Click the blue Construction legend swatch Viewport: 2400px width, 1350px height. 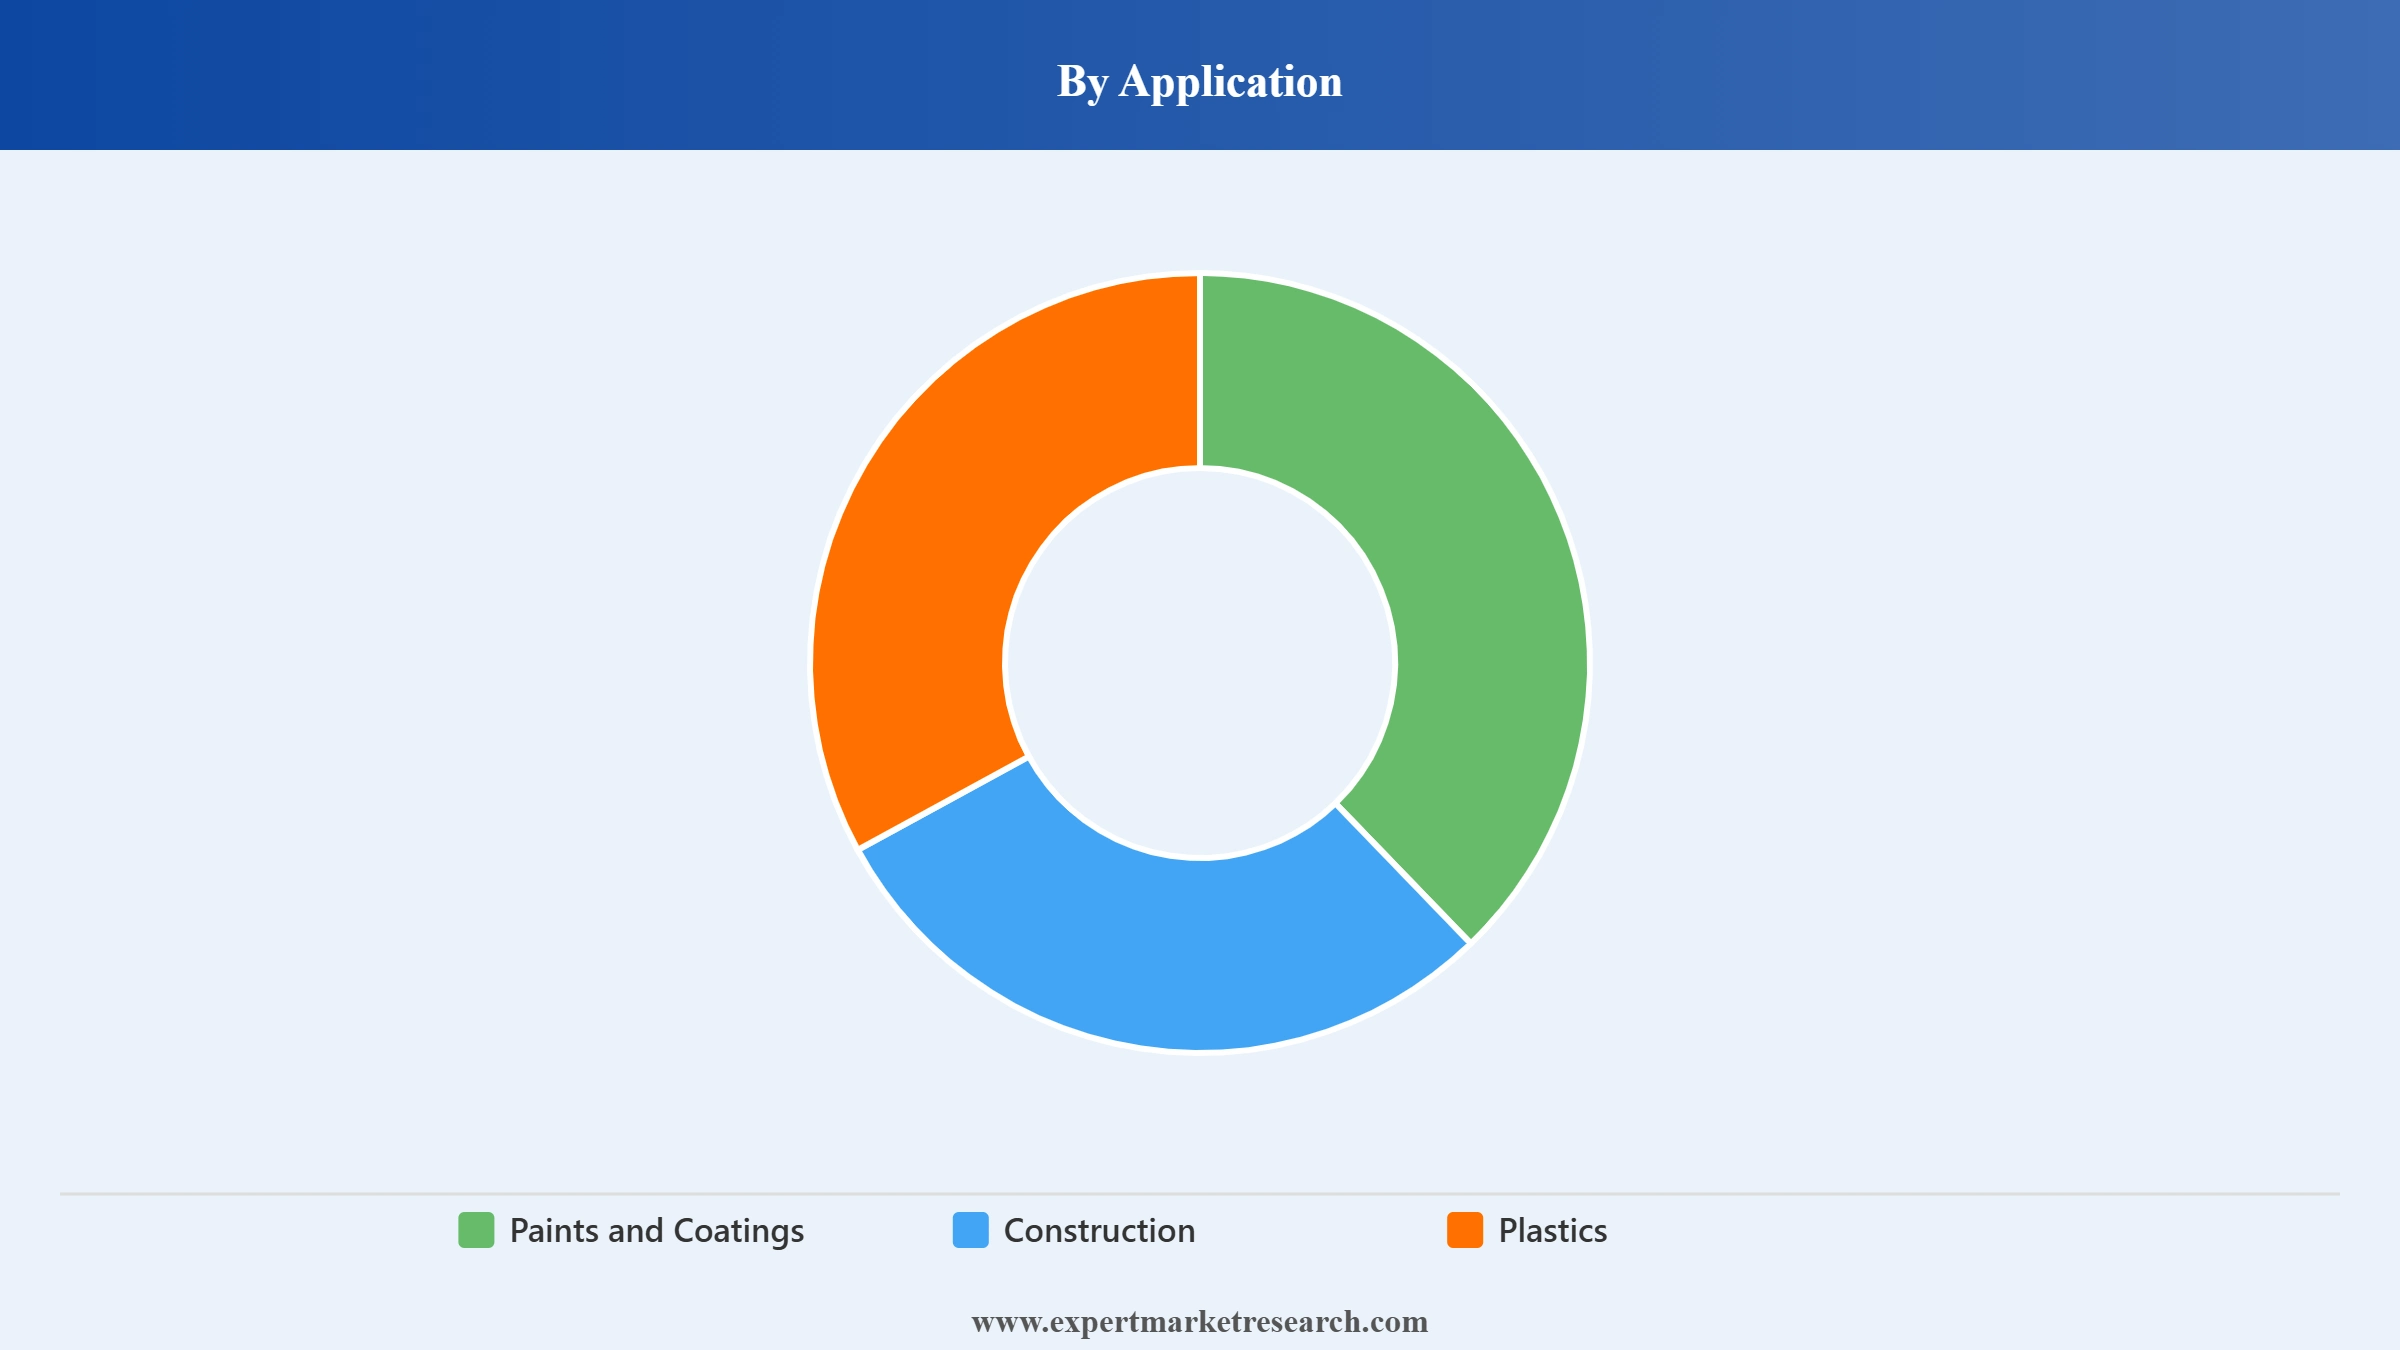point(971,1230)
